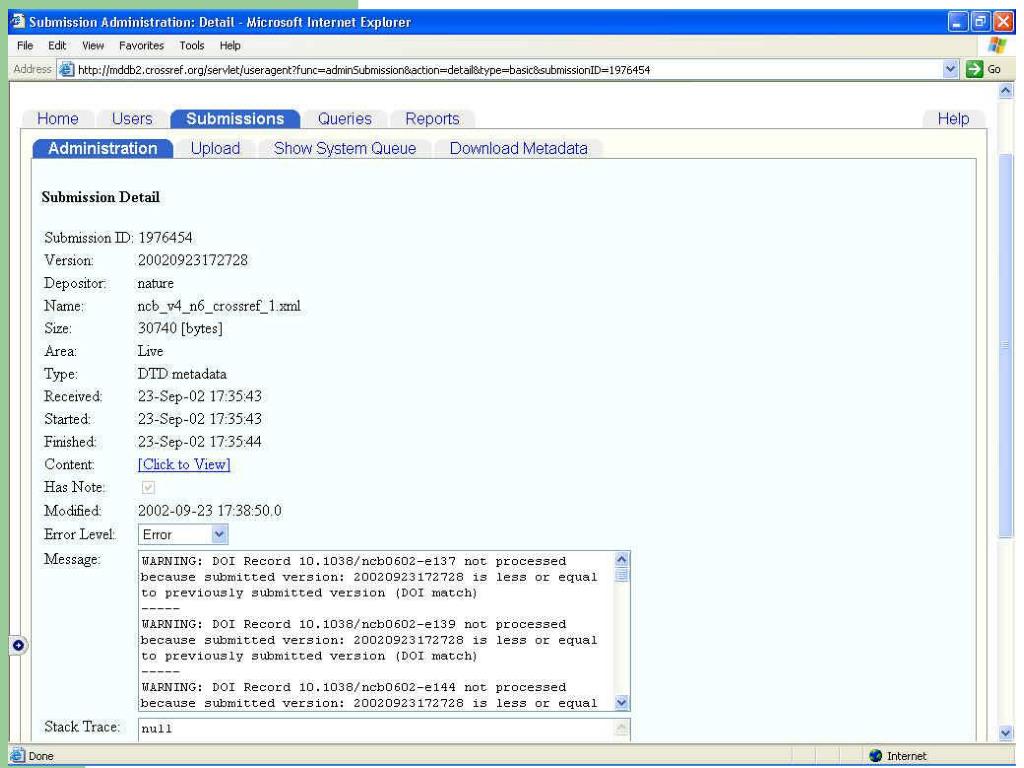Click the page icon beside Done in the status bar

pyautogui.click(x=18, y=756)
